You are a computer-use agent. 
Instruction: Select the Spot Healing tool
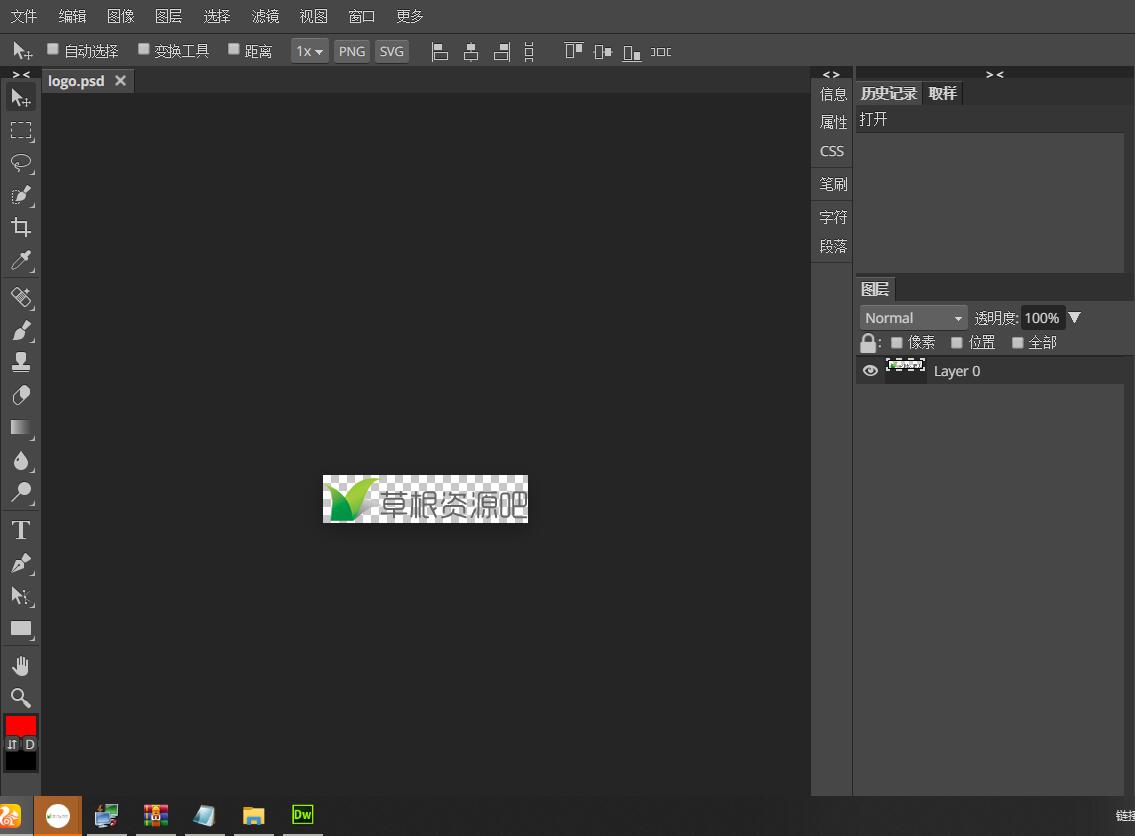(21, 297)
